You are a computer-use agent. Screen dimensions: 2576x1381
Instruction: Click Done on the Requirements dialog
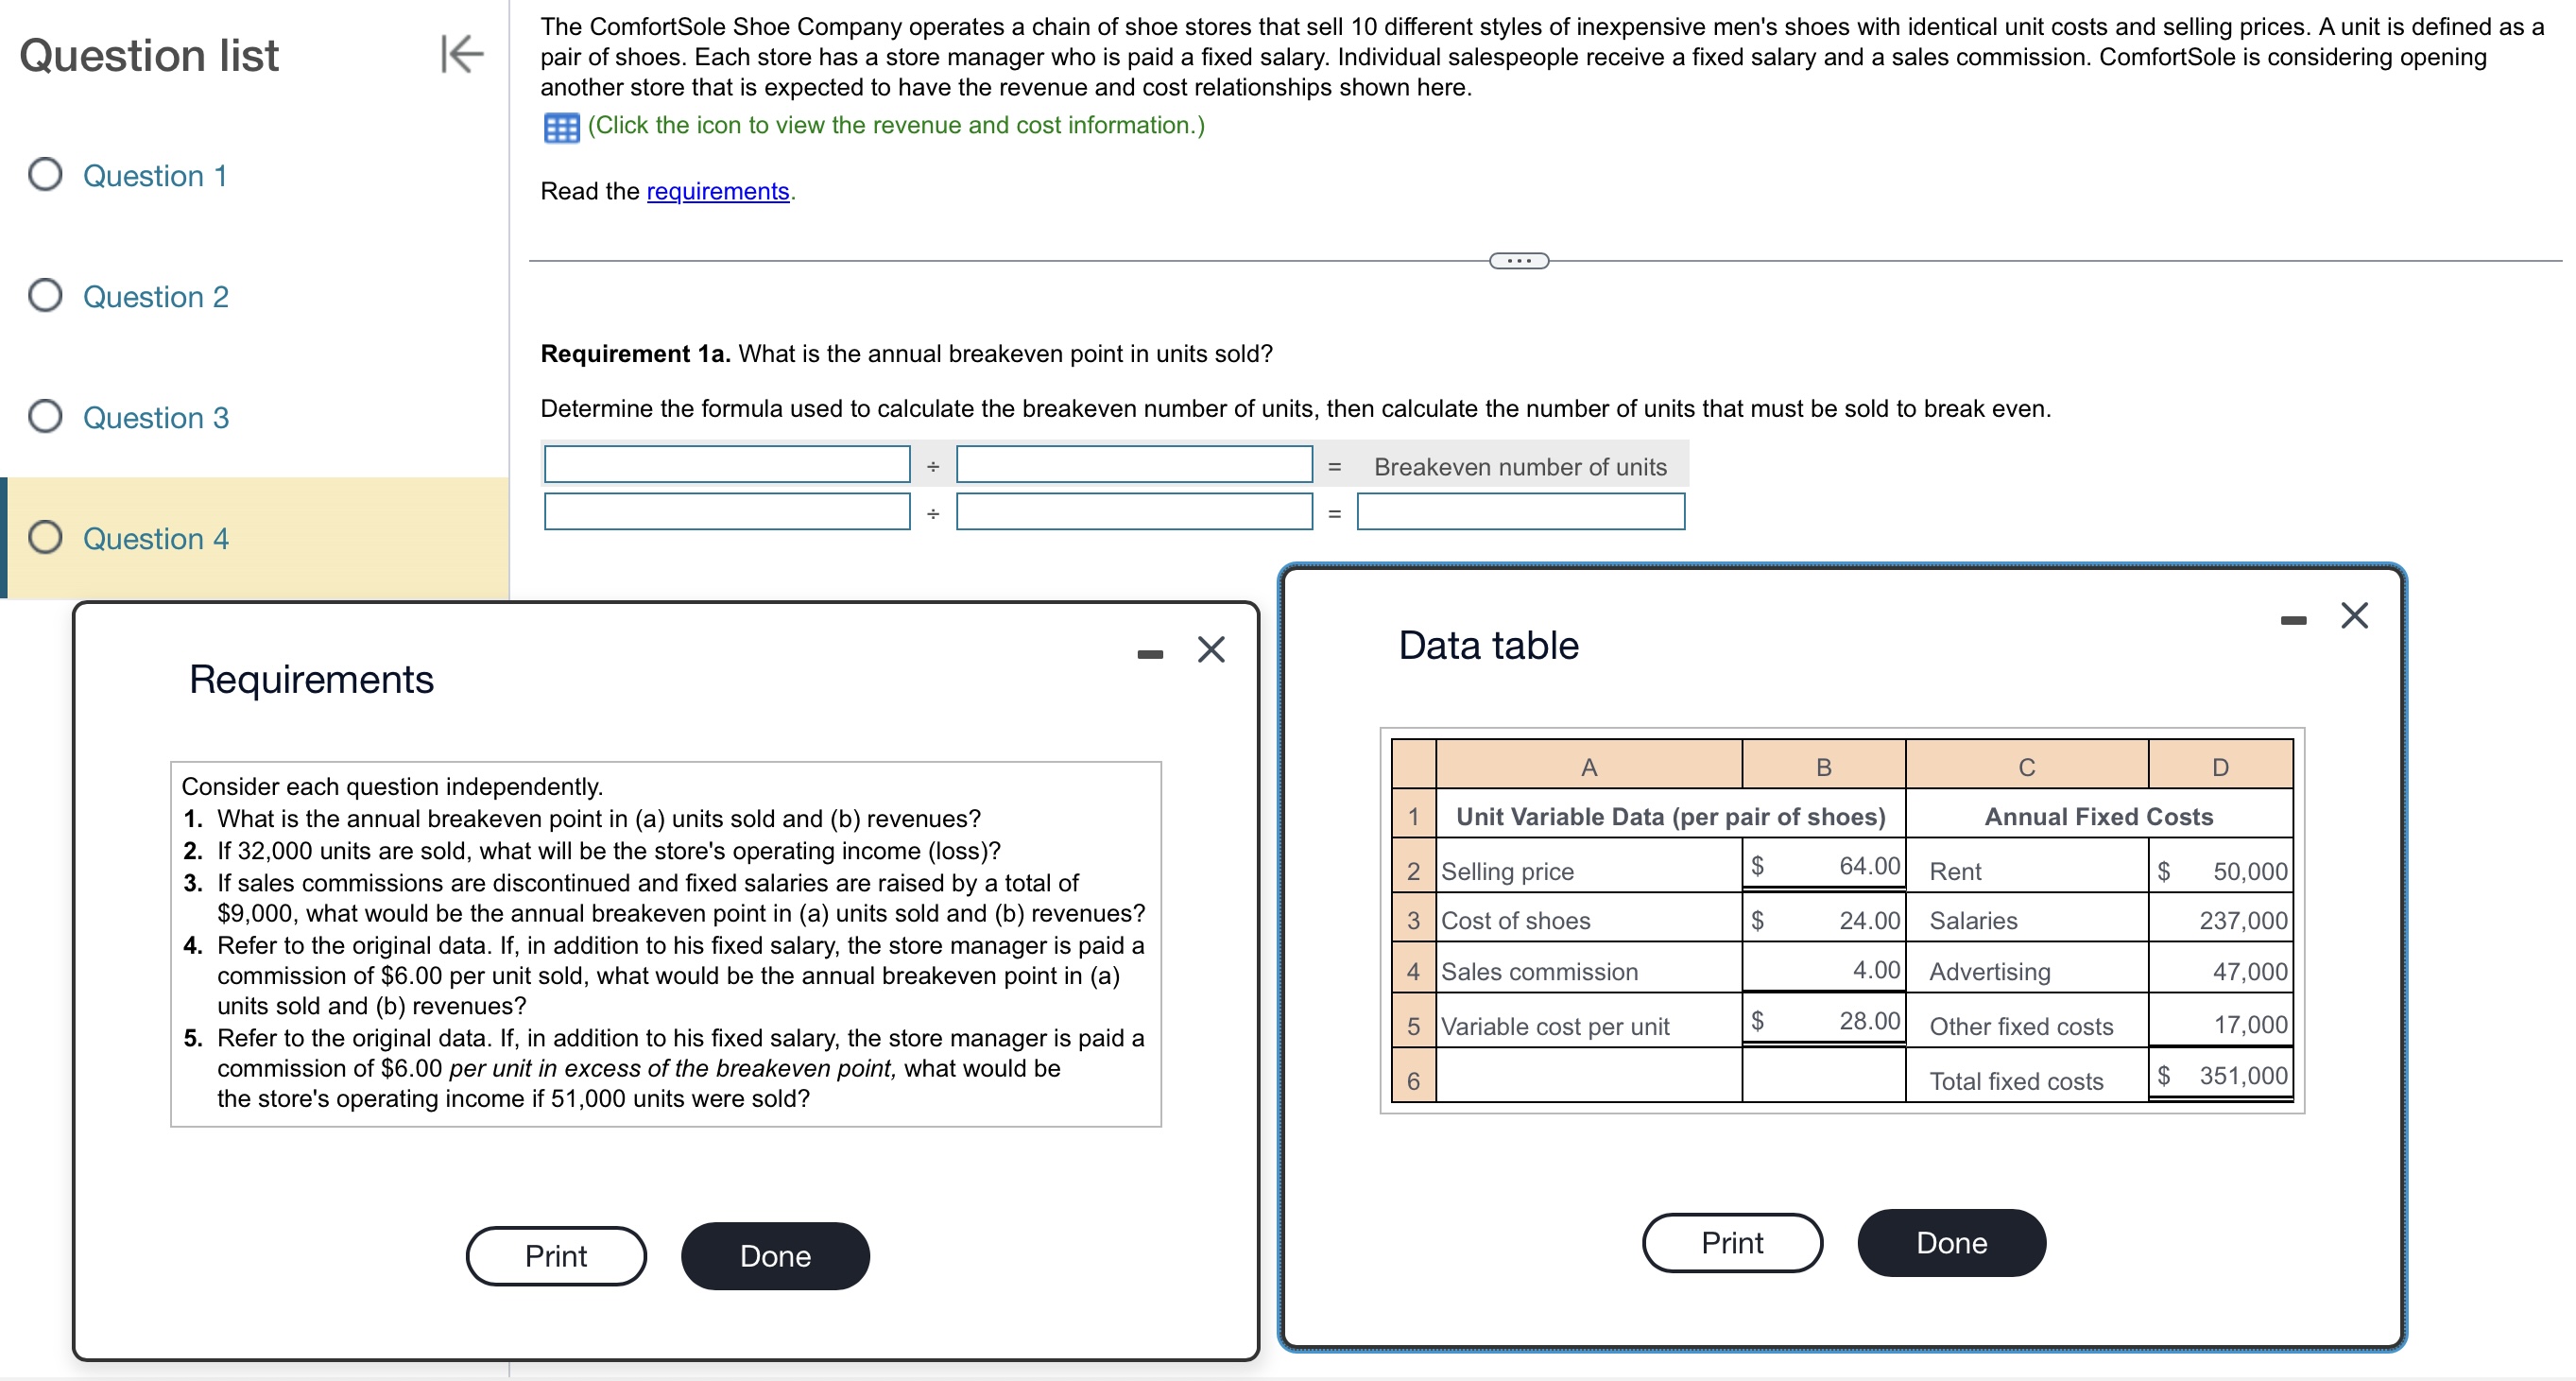774,1256
